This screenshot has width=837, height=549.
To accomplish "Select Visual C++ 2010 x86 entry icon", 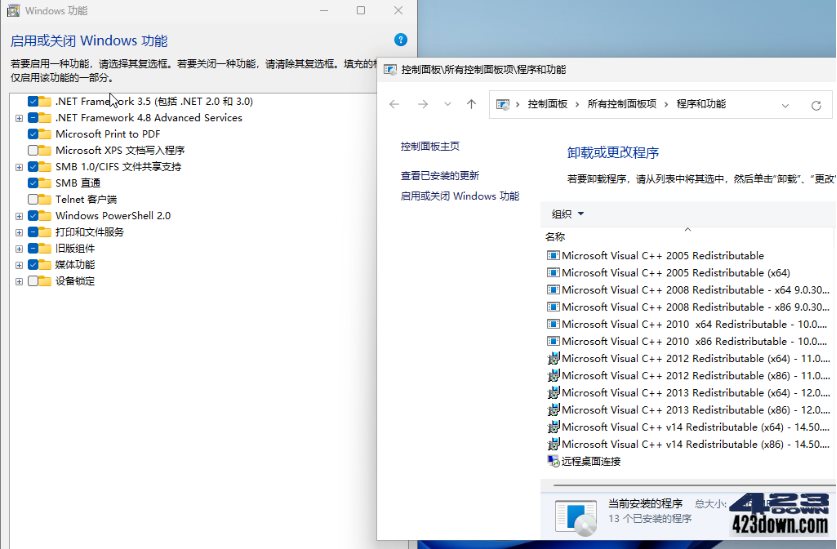I will [553, 341].
